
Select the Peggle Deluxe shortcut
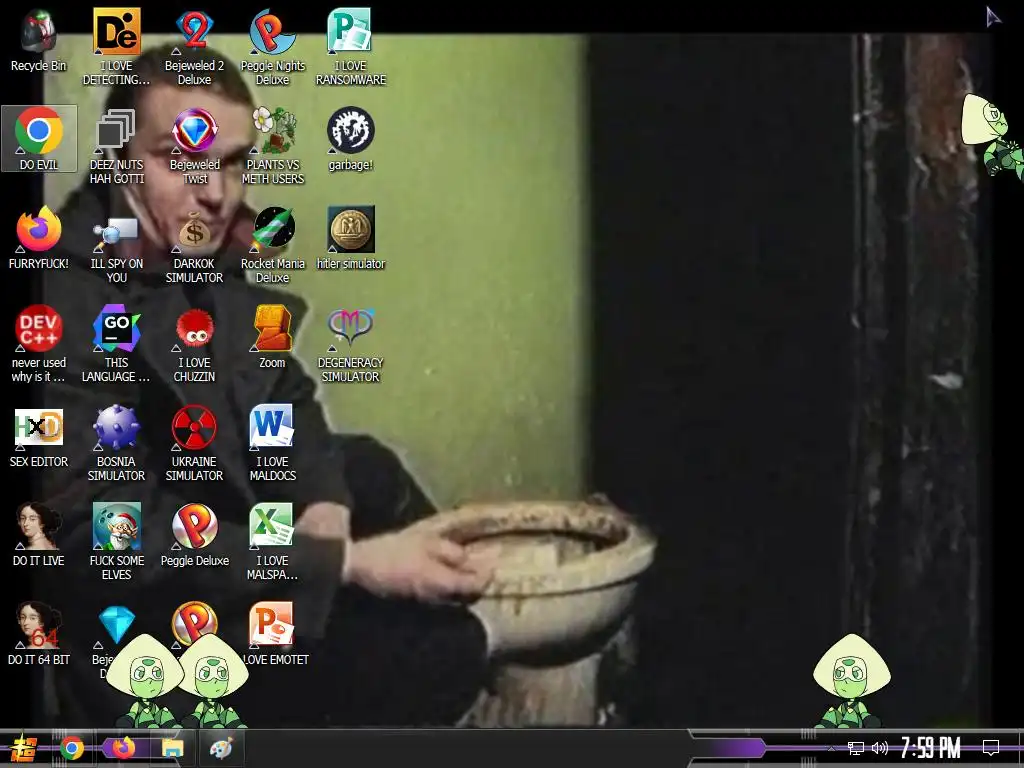(195, 535)
